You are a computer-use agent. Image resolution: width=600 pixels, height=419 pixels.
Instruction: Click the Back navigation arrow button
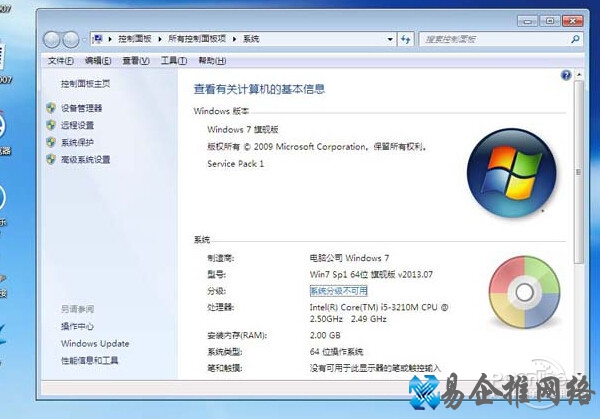tap(52, 39)
